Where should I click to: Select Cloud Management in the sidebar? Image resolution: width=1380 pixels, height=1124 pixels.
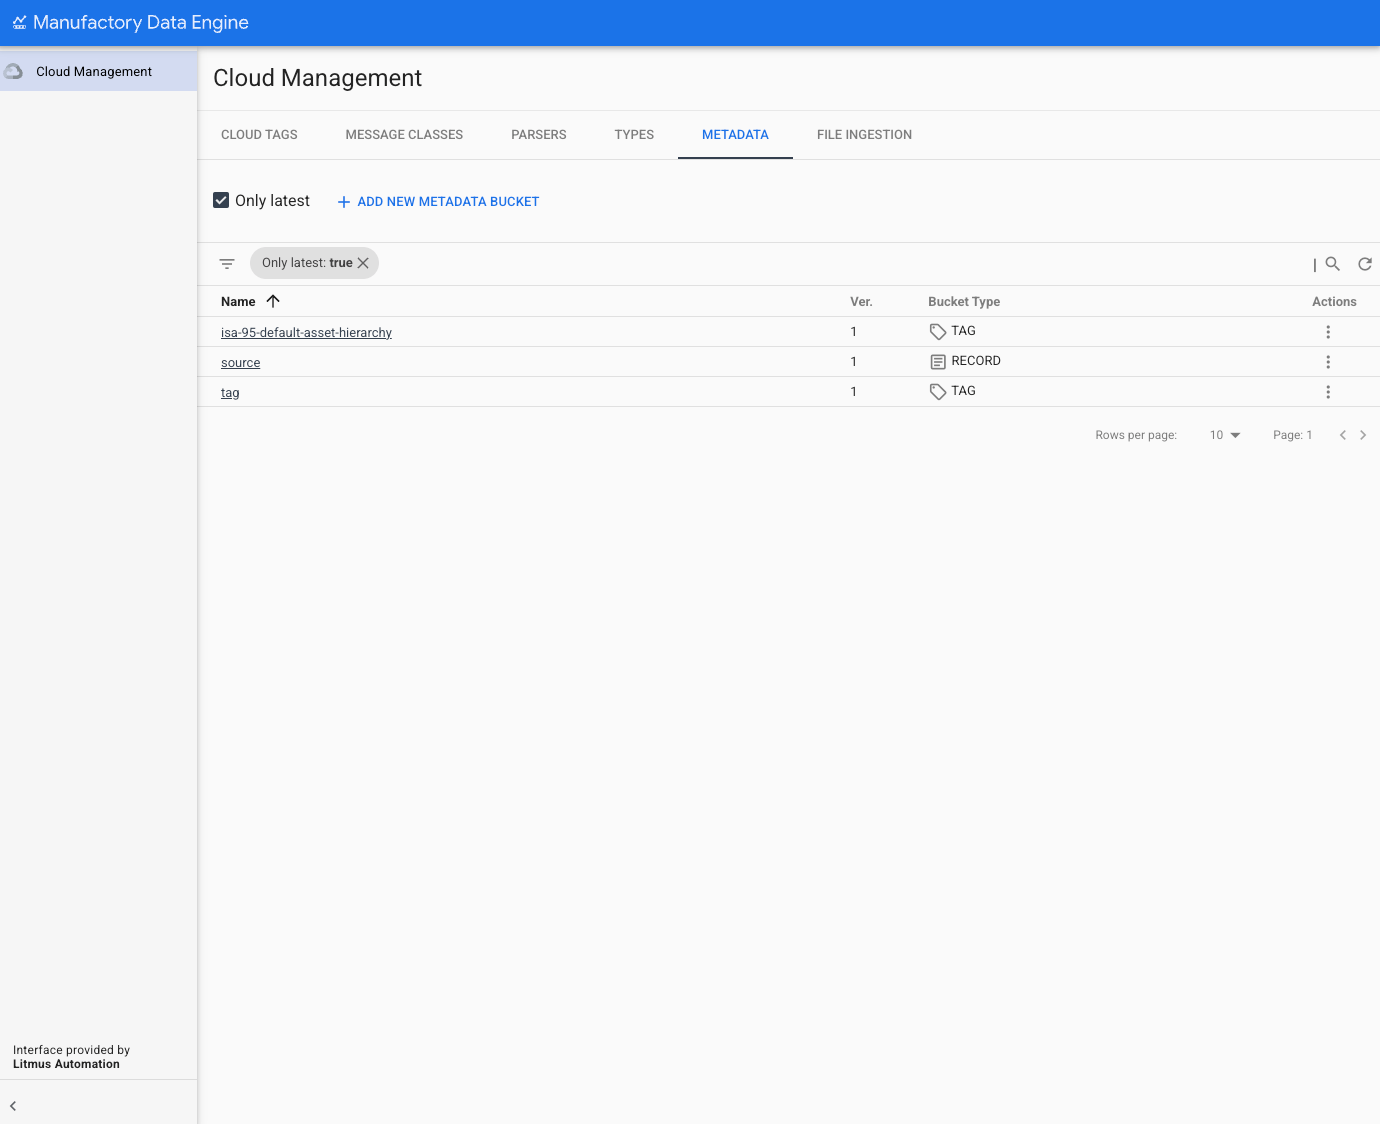click(x=94, y=72)
